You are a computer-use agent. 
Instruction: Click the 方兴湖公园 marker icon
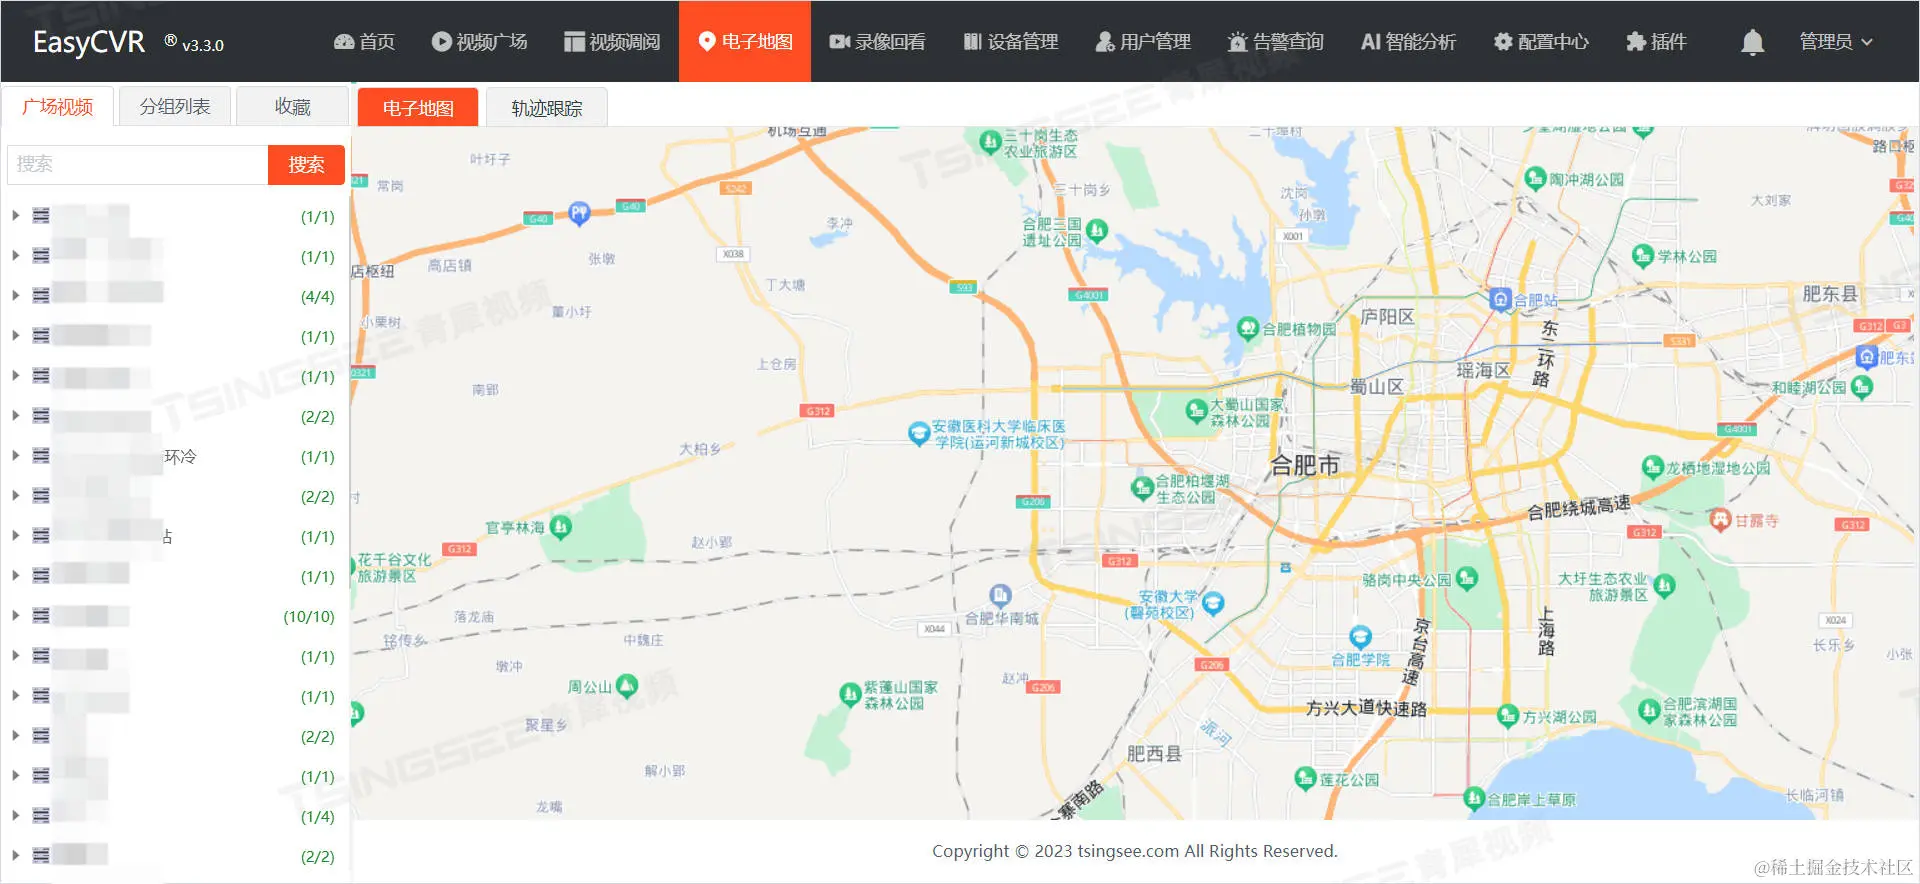(x=1508, y=715)
